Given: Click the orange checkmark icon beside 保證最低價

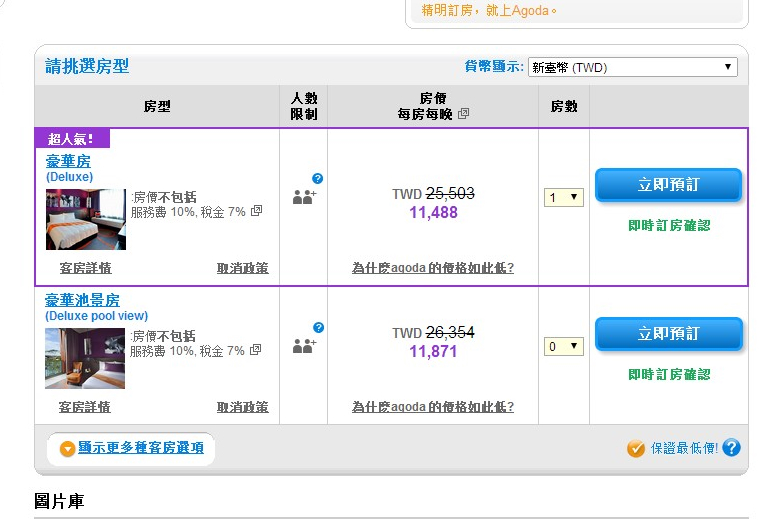Looking at the screenshot, I should point(636,448).
